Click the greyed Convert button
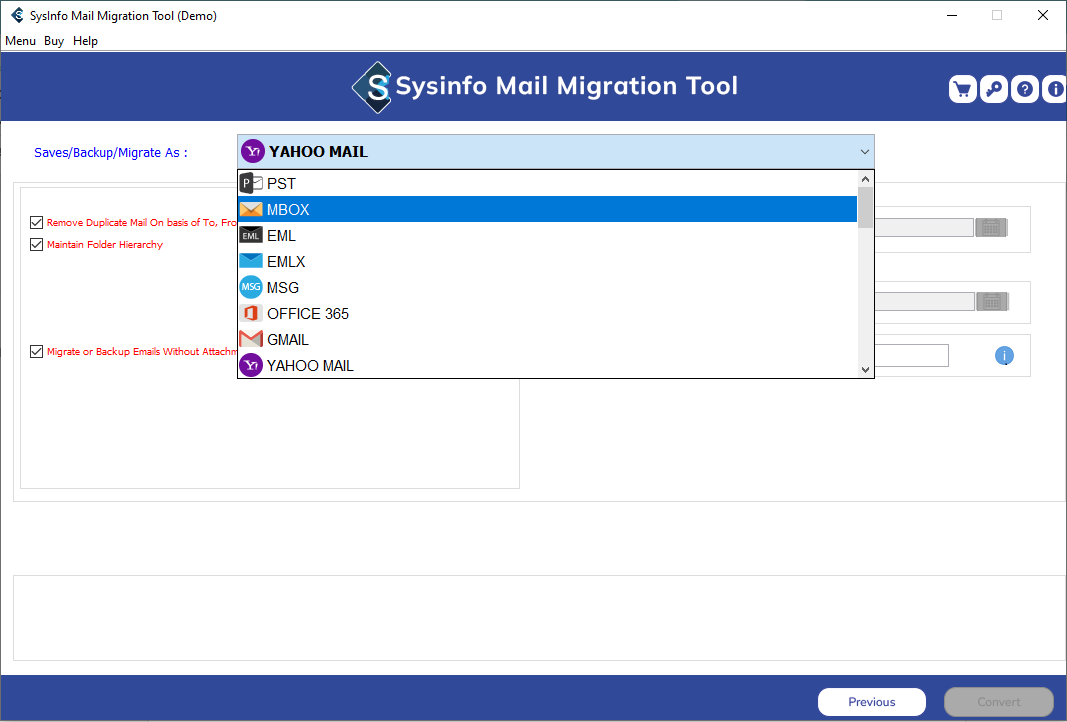1067x722 pixels. [x=998, y=702]
